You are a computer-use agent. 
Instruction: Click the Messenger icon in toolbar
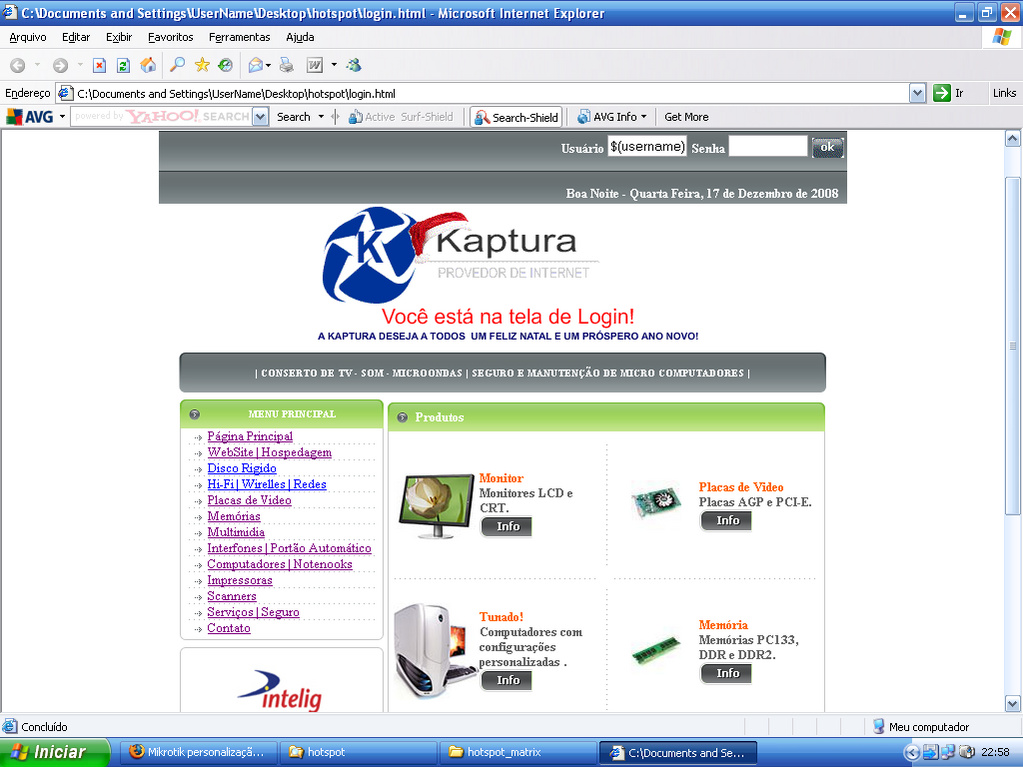pyautogui.click(x=354, y=65)
